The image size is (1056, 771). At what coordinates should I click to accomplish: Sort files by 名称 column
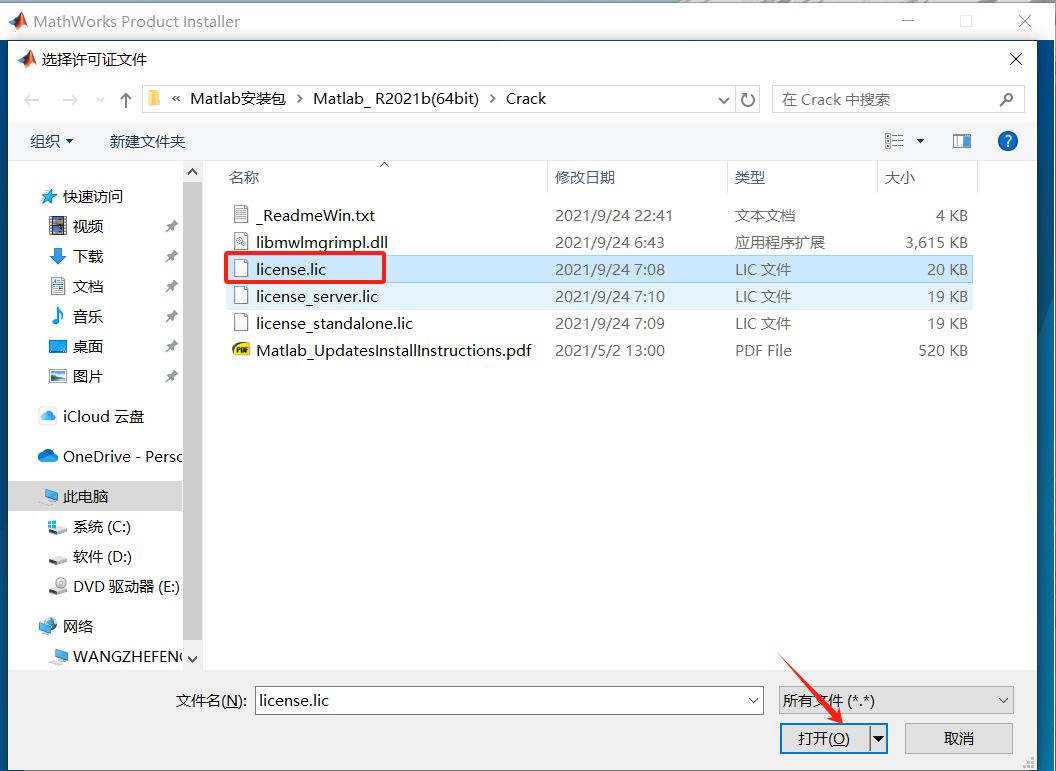pyautogui.click(x=243, y=178)
